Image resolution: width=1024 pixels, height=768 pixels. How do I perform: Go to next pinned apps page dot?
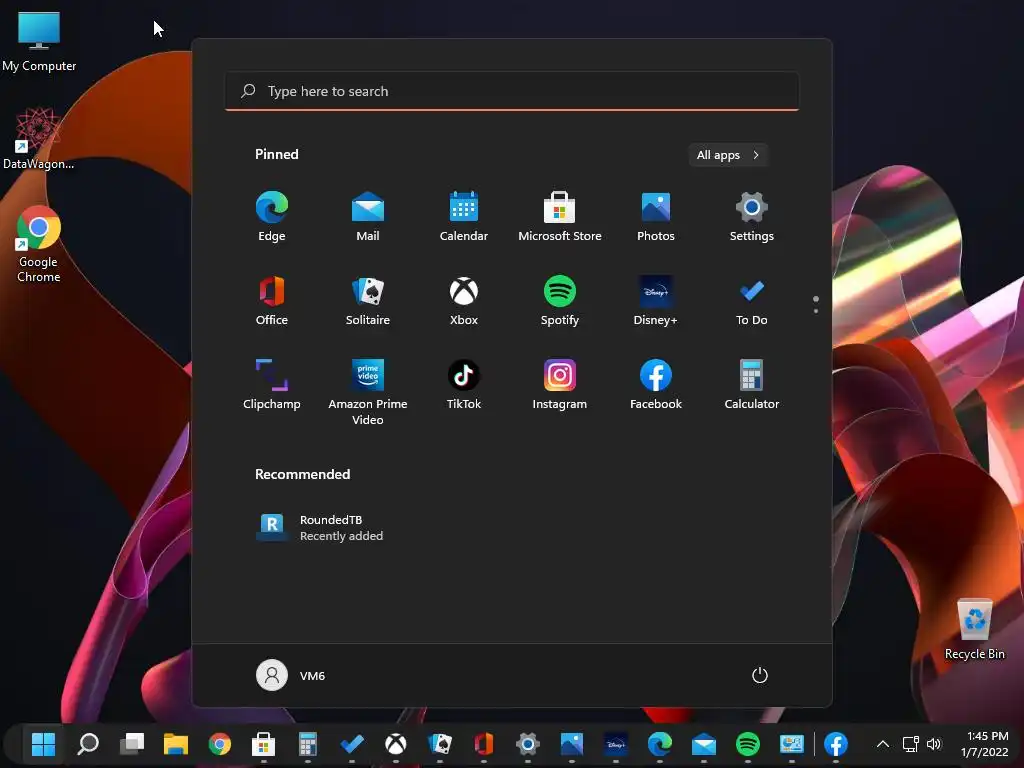click(x=816, y=311)
